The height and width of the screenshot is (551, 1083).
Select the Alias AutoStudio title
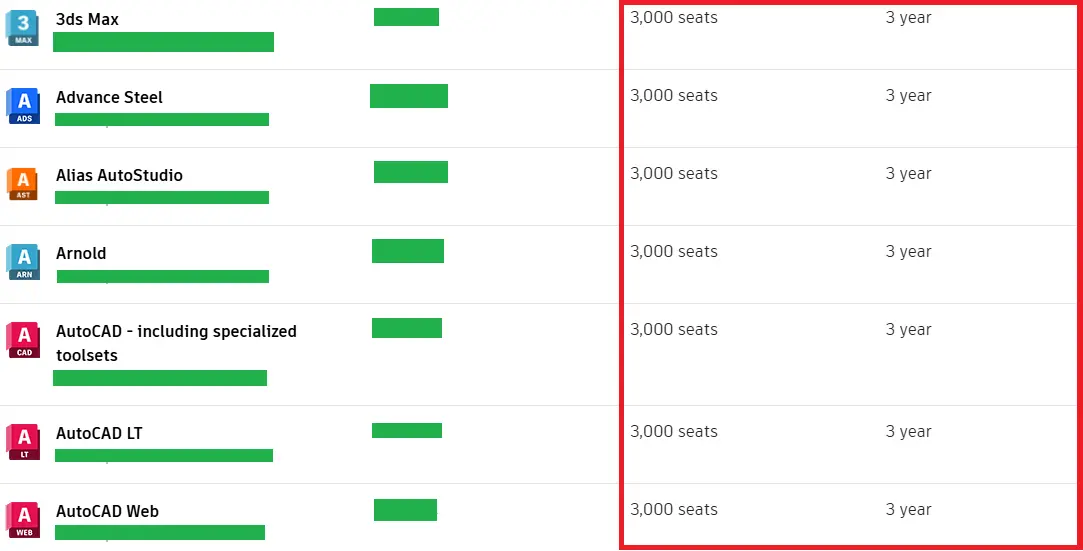(119, 175)
